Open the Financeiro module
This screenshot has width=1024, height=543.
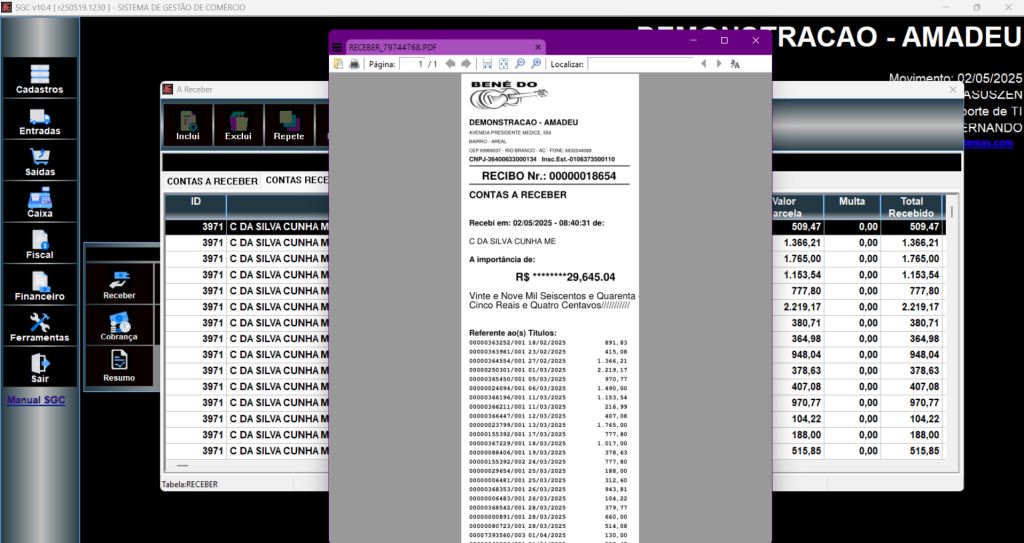tap(40, 286)
